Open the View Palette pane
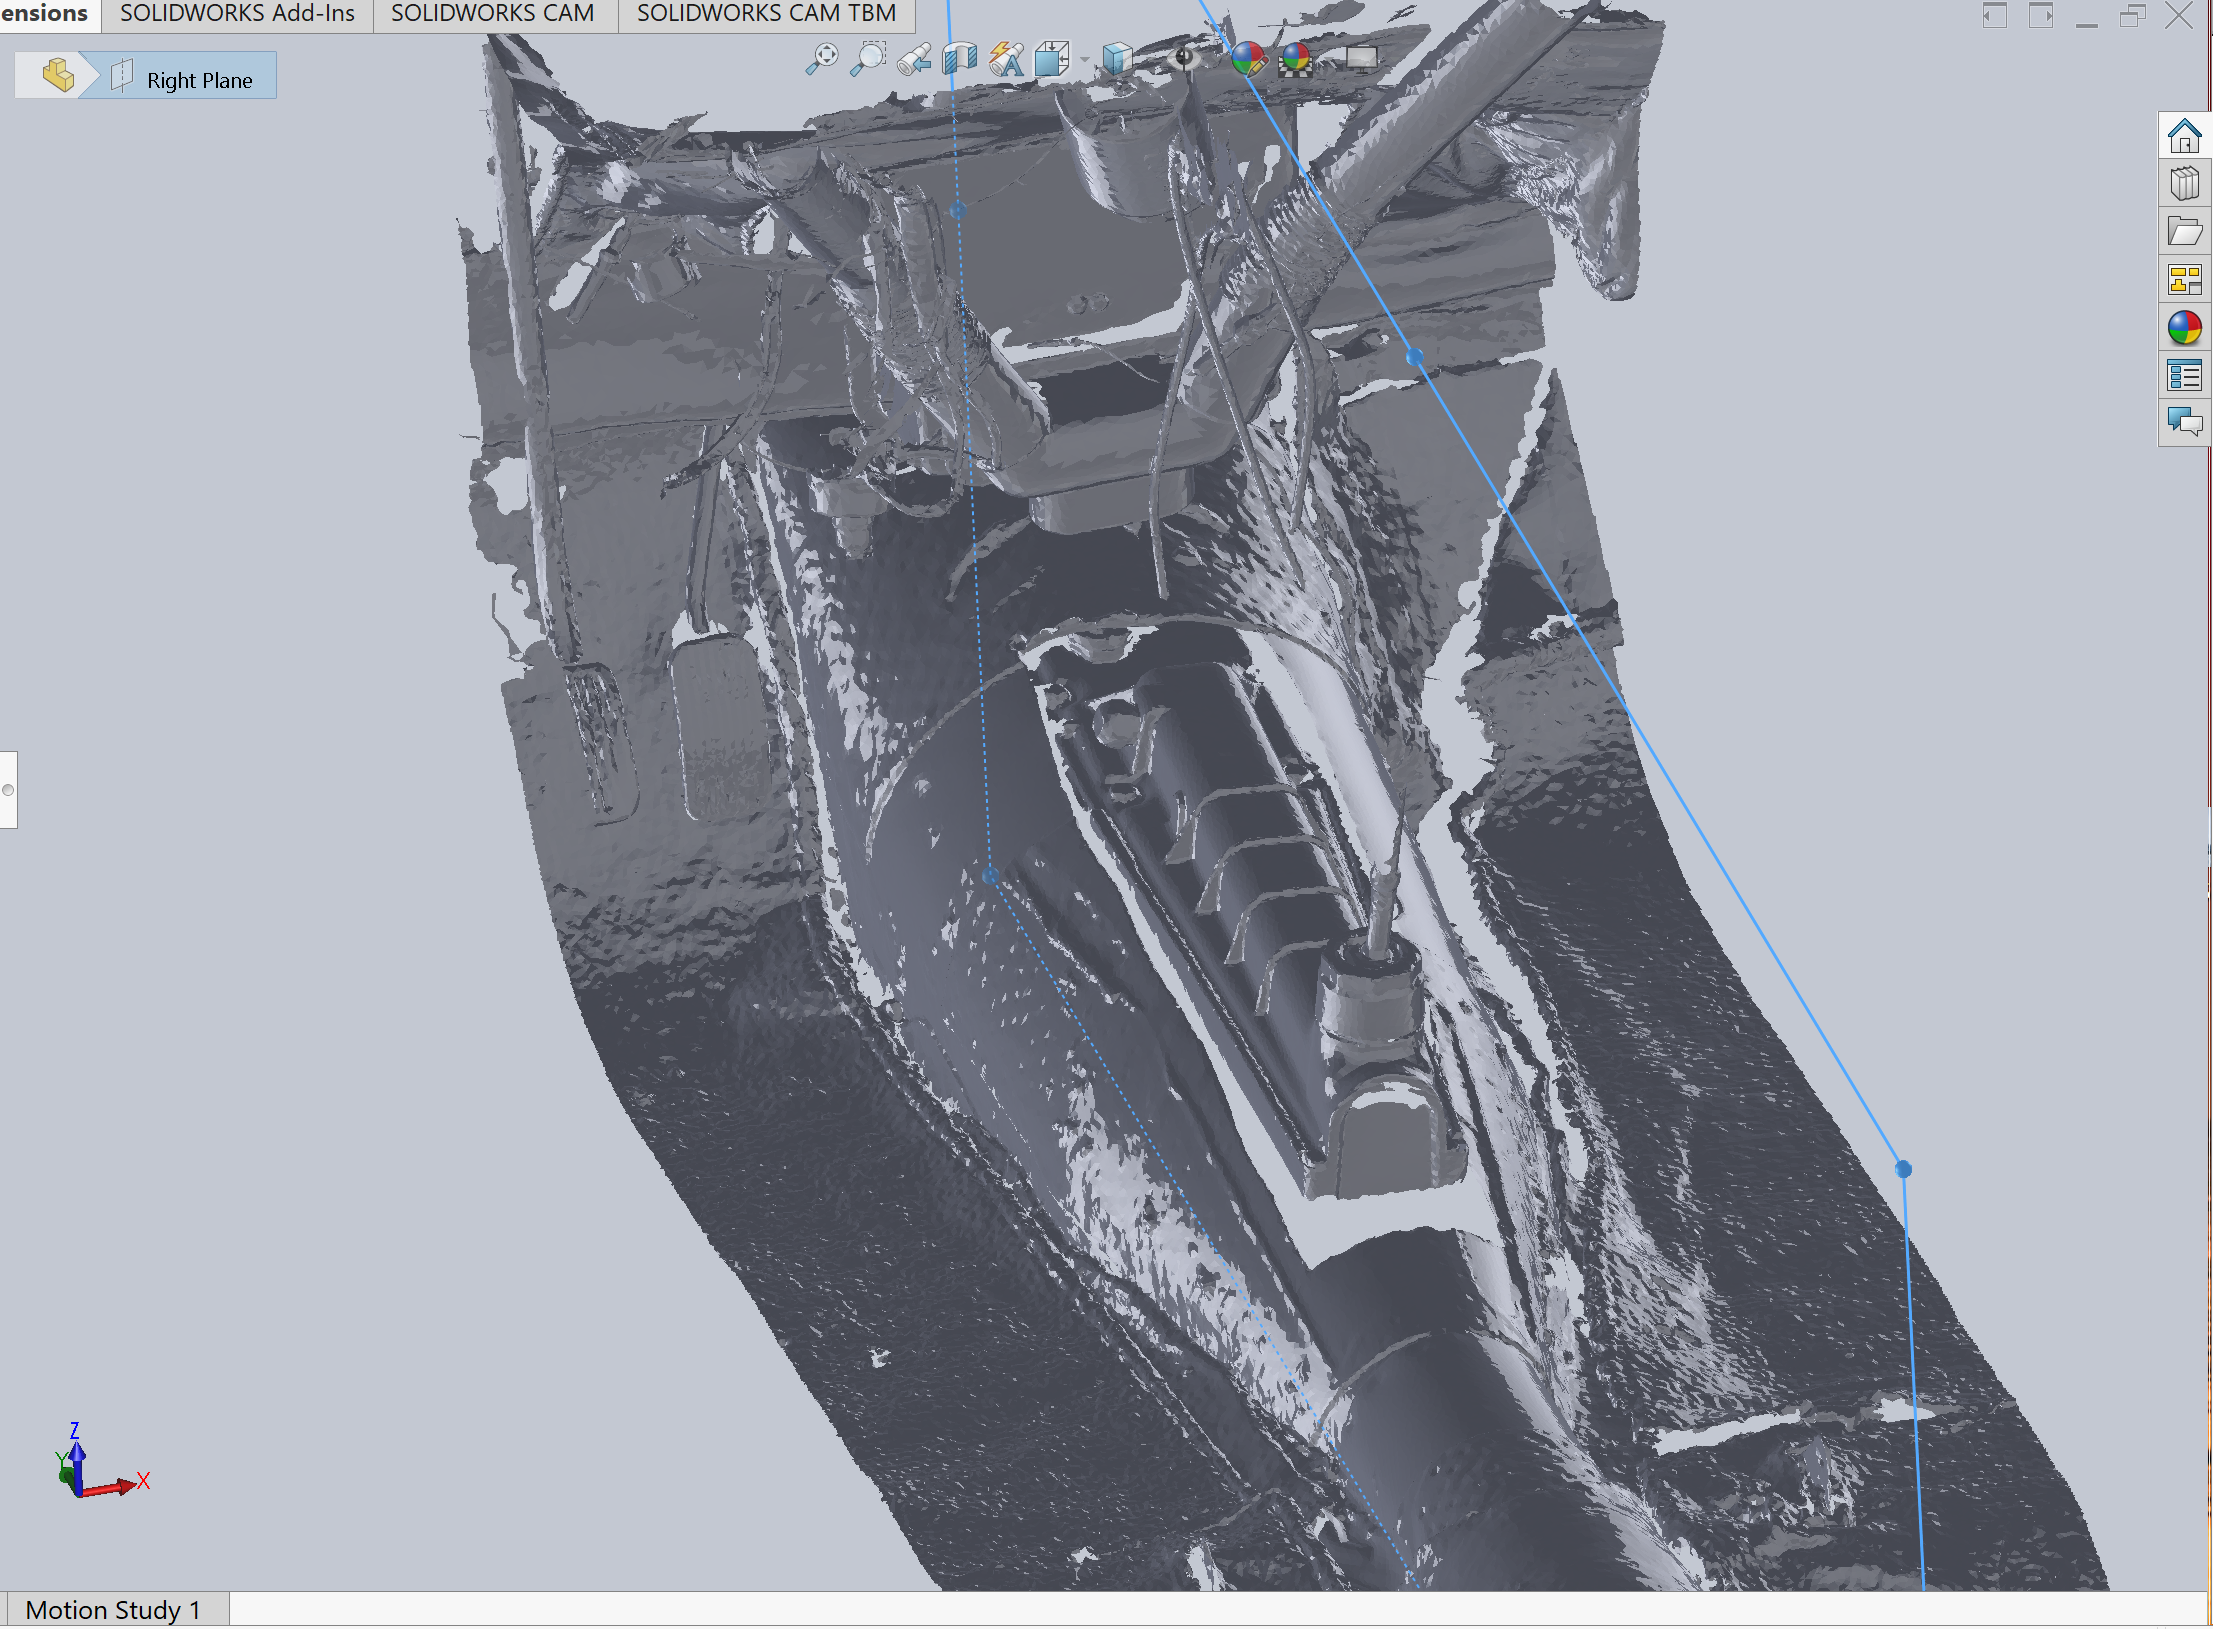Image resolution: width=2213 pixels, height=1629 pixels. point(2184,280)
